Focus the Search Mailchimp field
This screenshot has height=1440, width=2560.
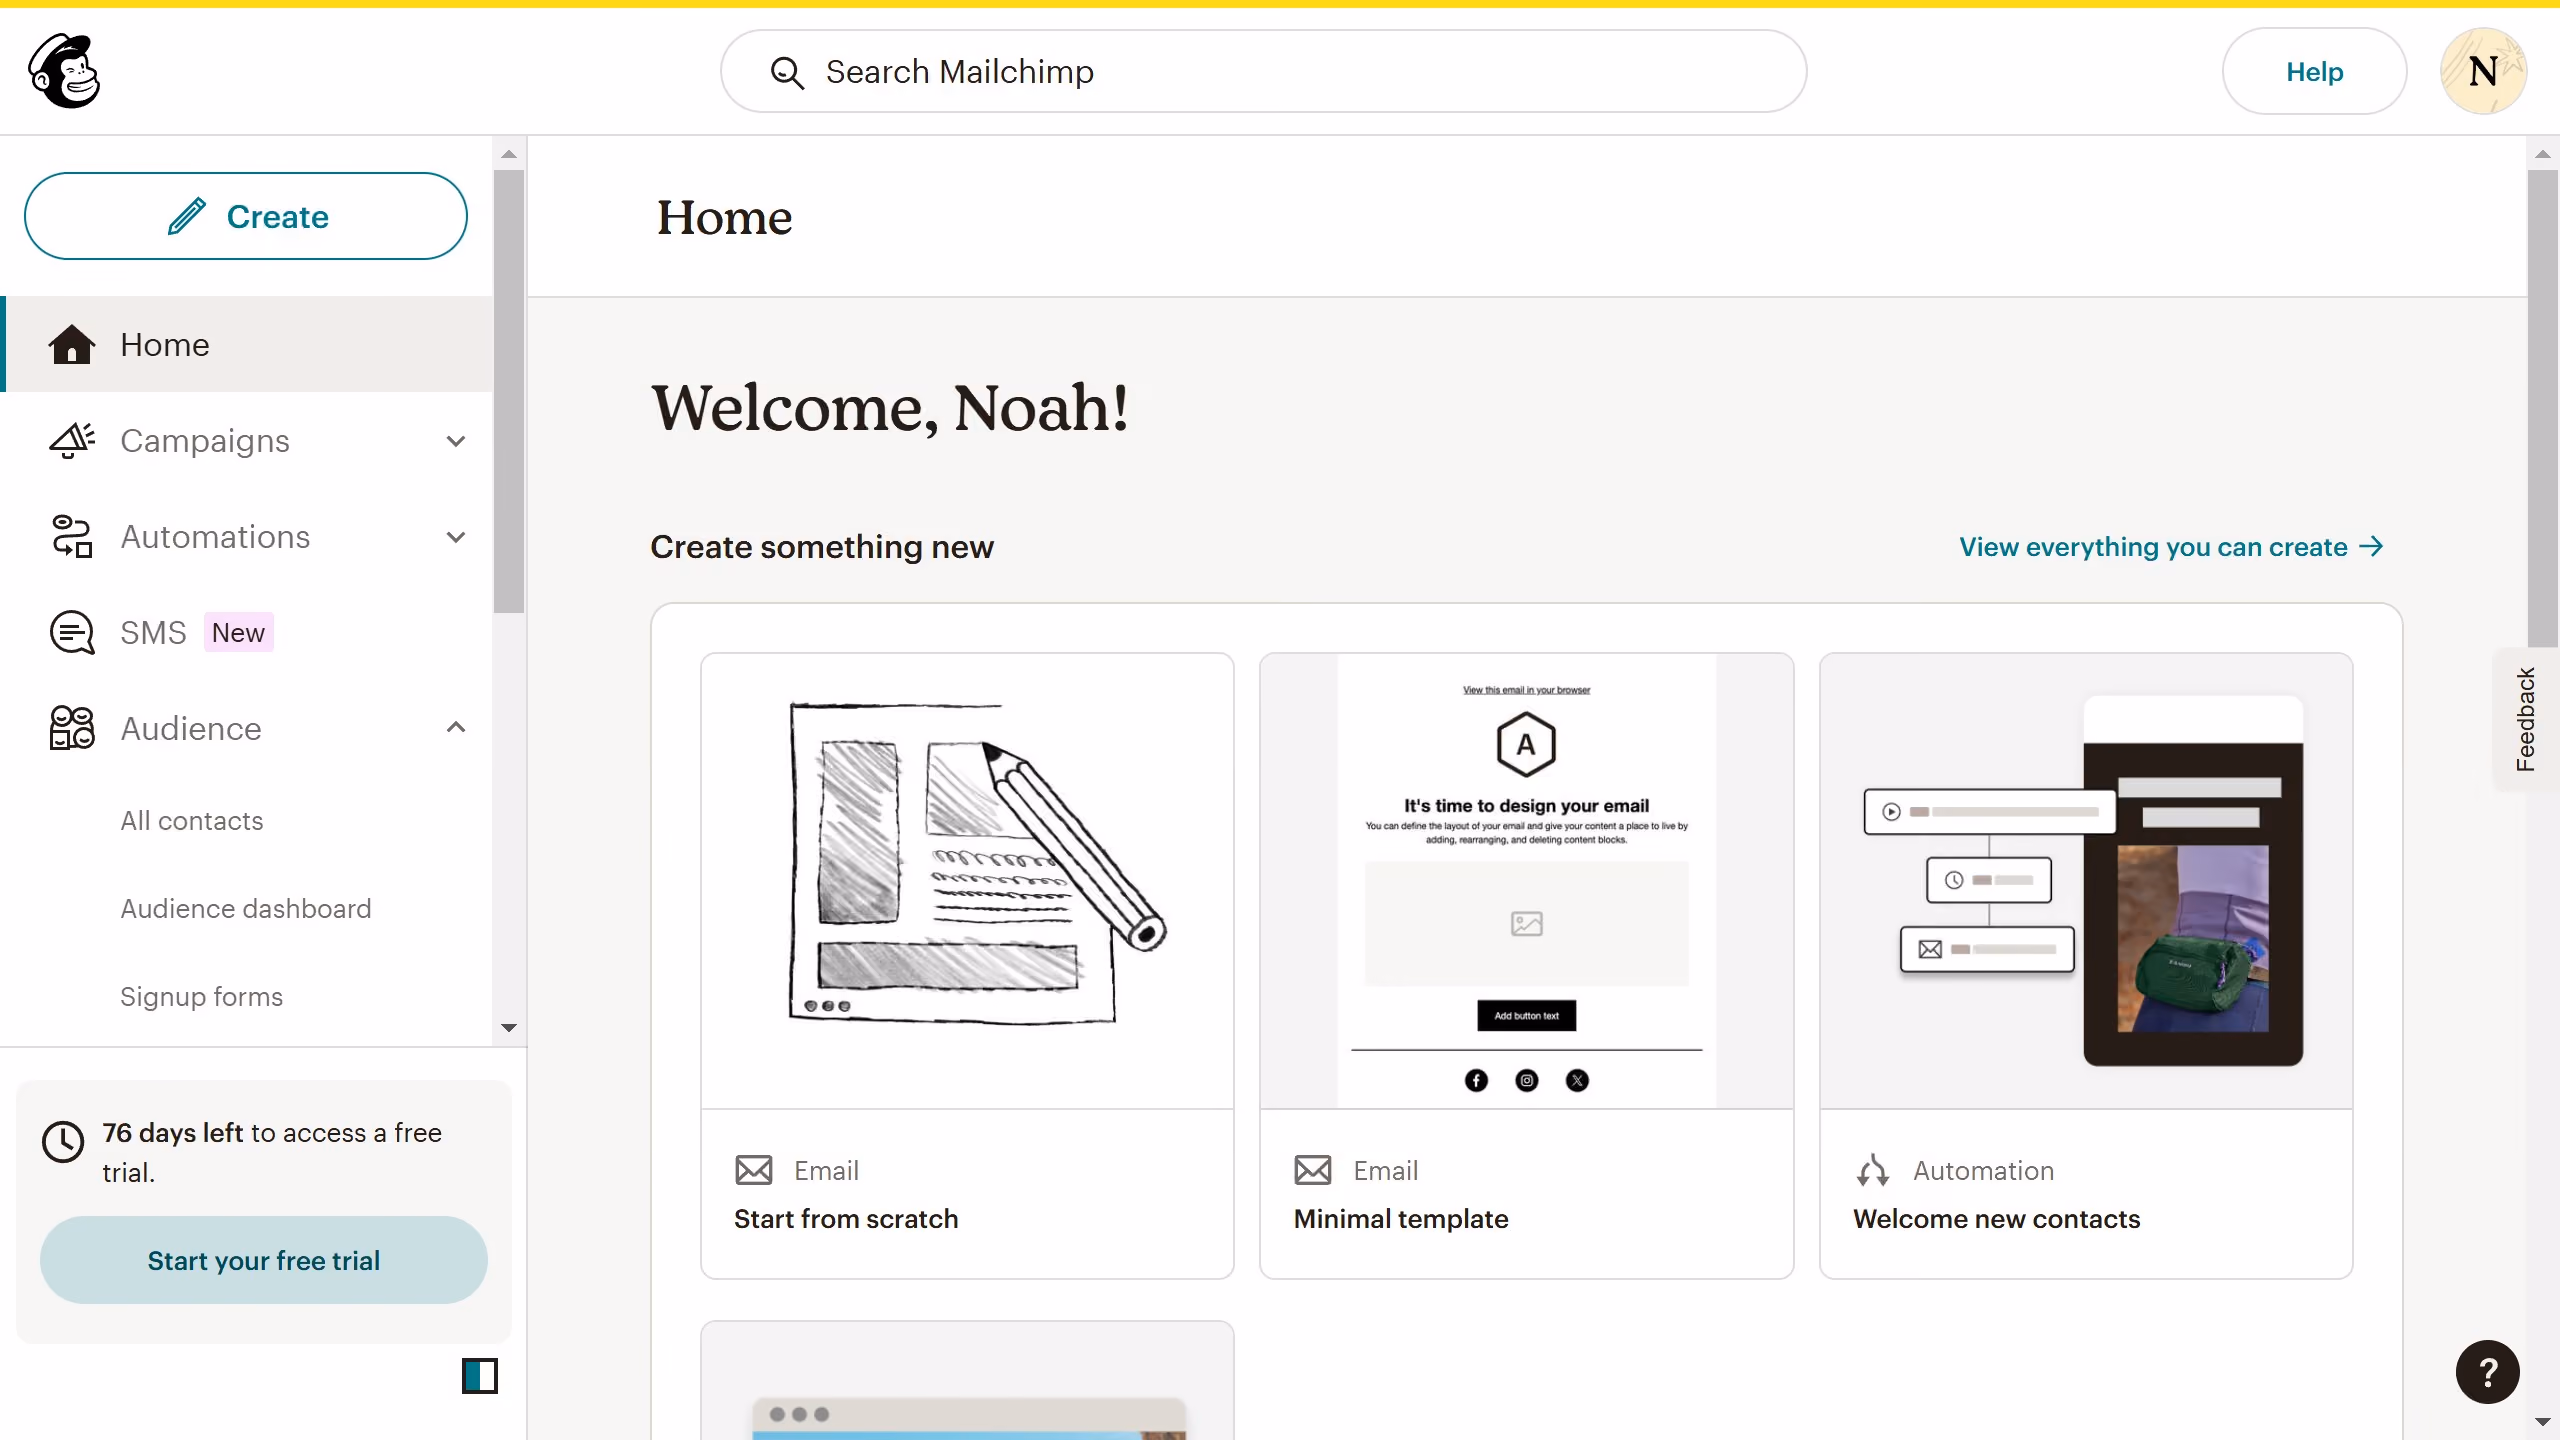click(1263, 71)
